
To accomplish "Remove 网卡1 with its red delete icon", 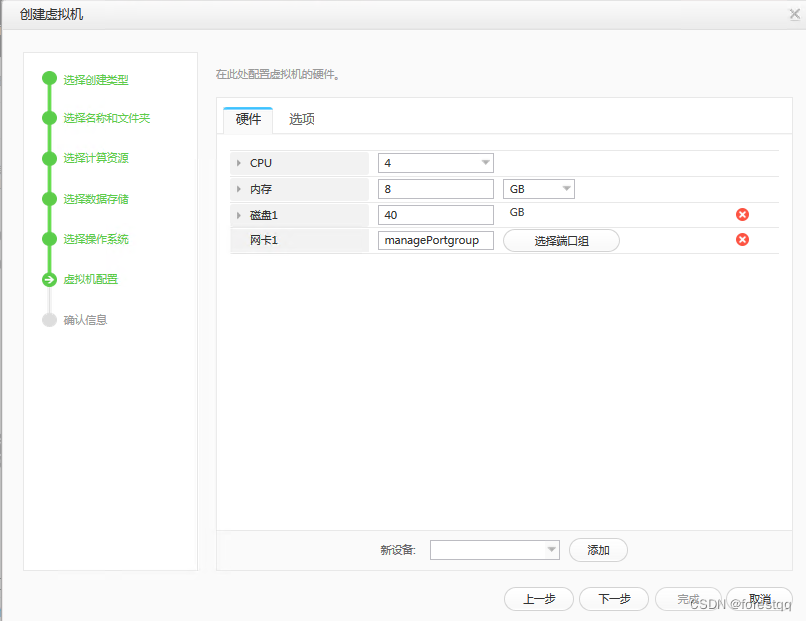I will point(742,240).
